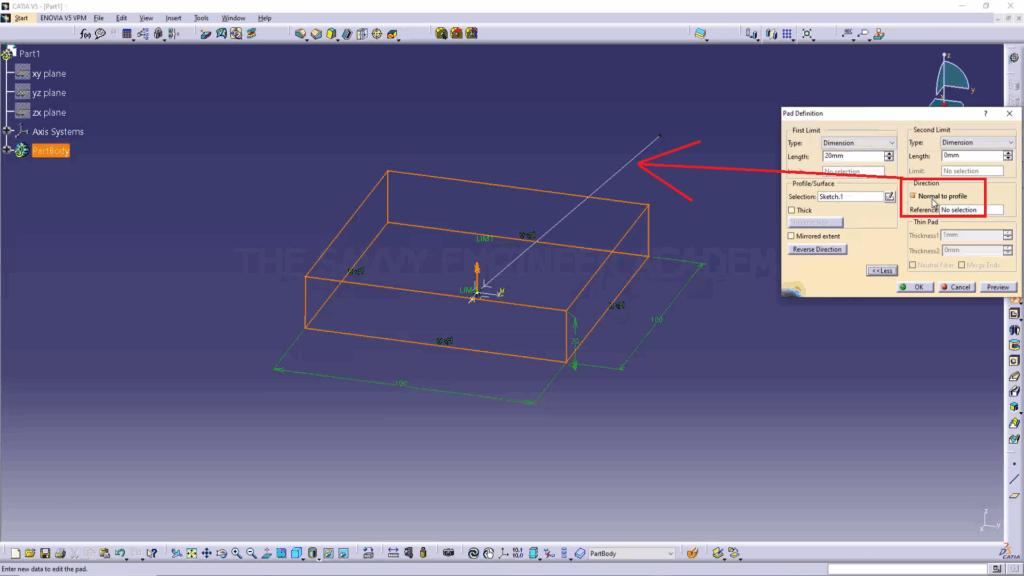The height and width of the screenshot is (576, 1024).
Task: Click the sketch edit icon beside Sketch.1
Action: 889,197
